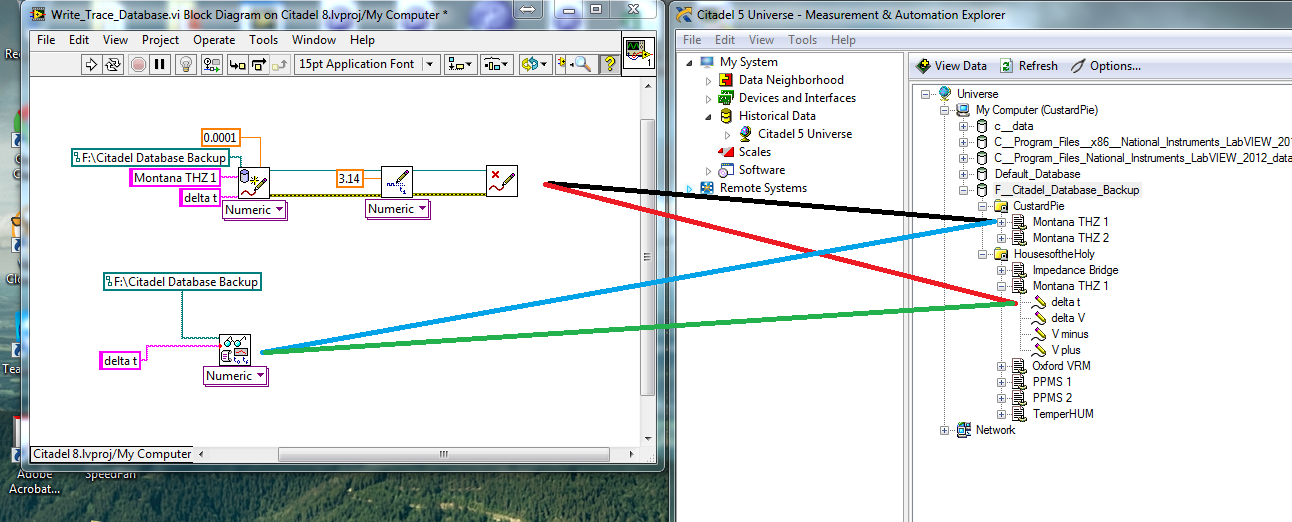
Task: Select Devices and Interfaces tree item
Action: 797,98
